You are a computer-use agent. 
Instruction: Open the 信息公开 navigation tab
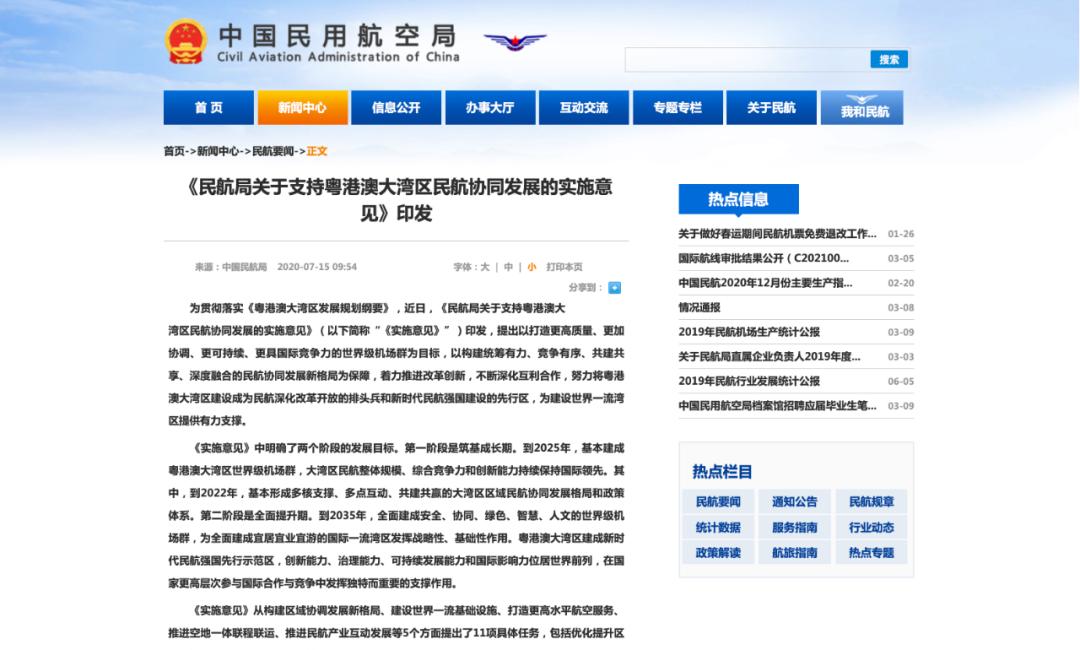396,108
